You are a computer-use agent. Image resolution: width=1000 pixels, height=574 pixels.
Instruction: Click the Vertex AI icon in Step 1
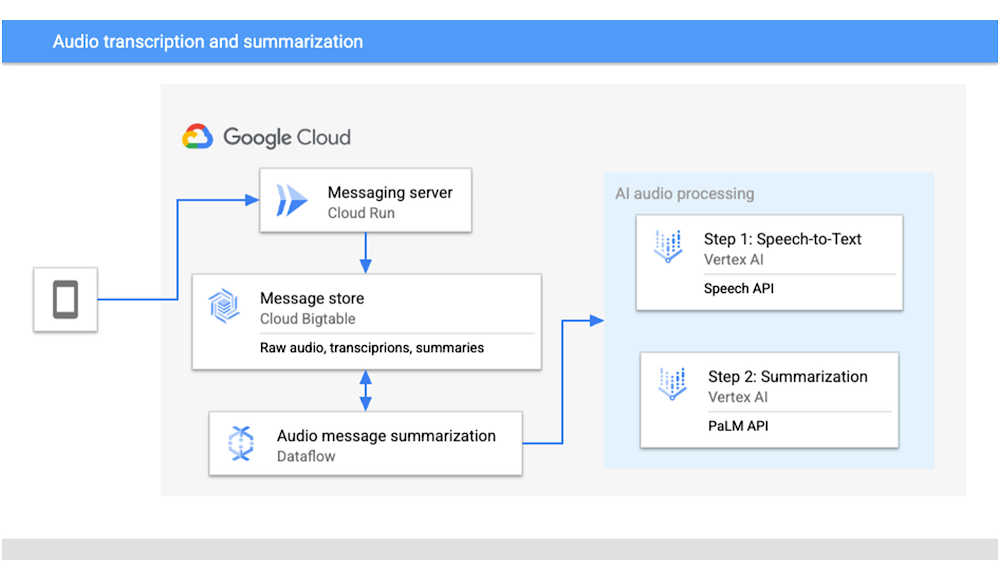(668, 246)
